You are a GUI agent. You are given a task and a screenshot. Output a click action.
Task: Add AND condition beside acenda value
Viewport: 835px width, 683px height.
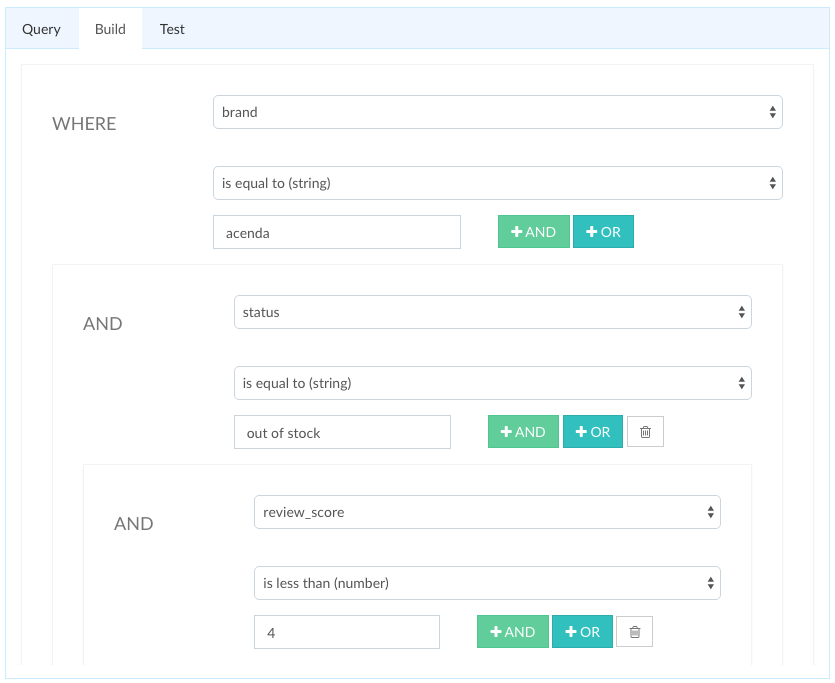534,232
